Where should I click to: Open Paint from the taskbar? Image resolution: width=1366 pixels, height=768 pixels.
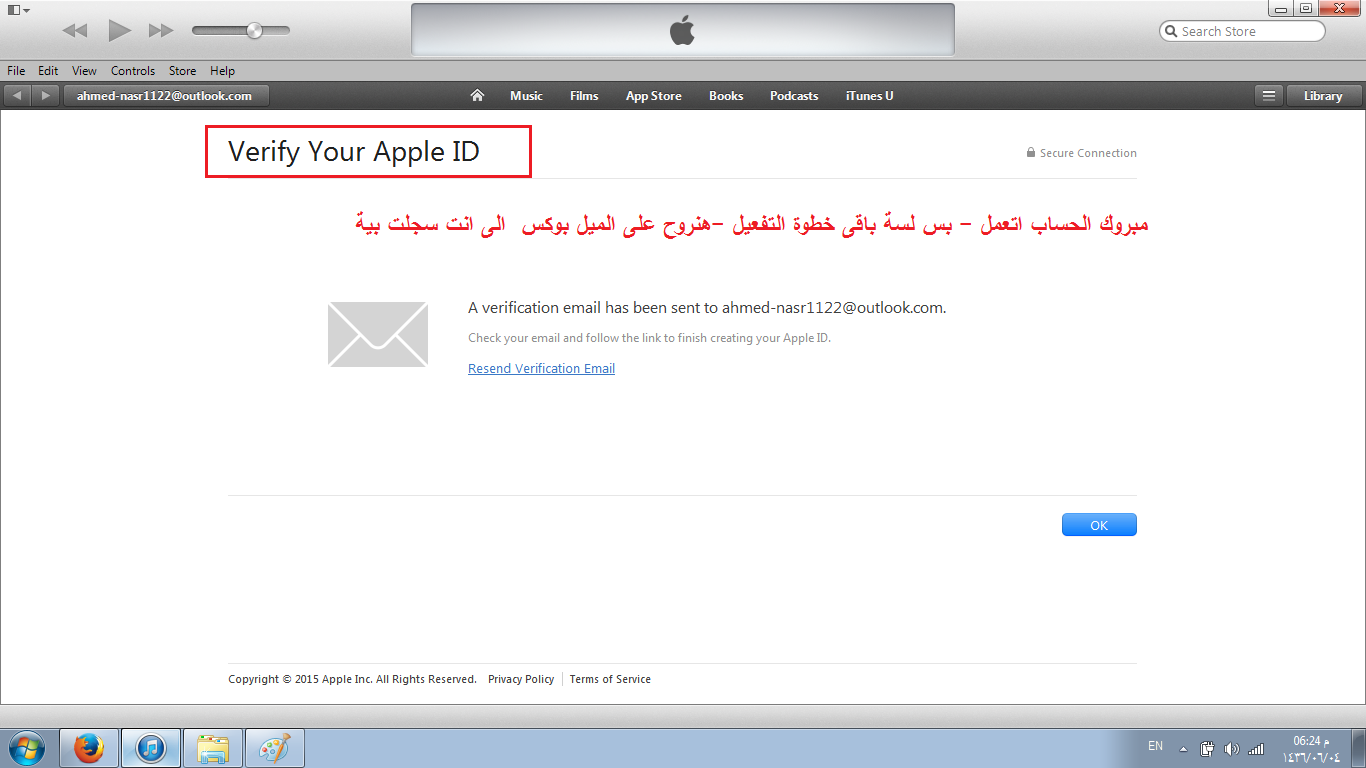point(274,748)
